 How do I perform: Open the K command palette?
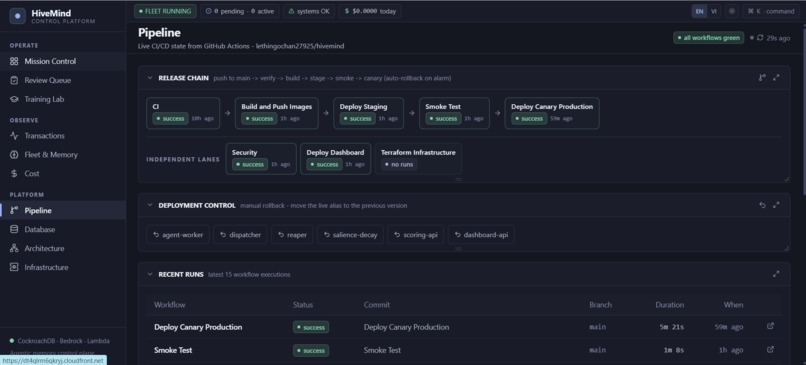[x=771, y=11]
